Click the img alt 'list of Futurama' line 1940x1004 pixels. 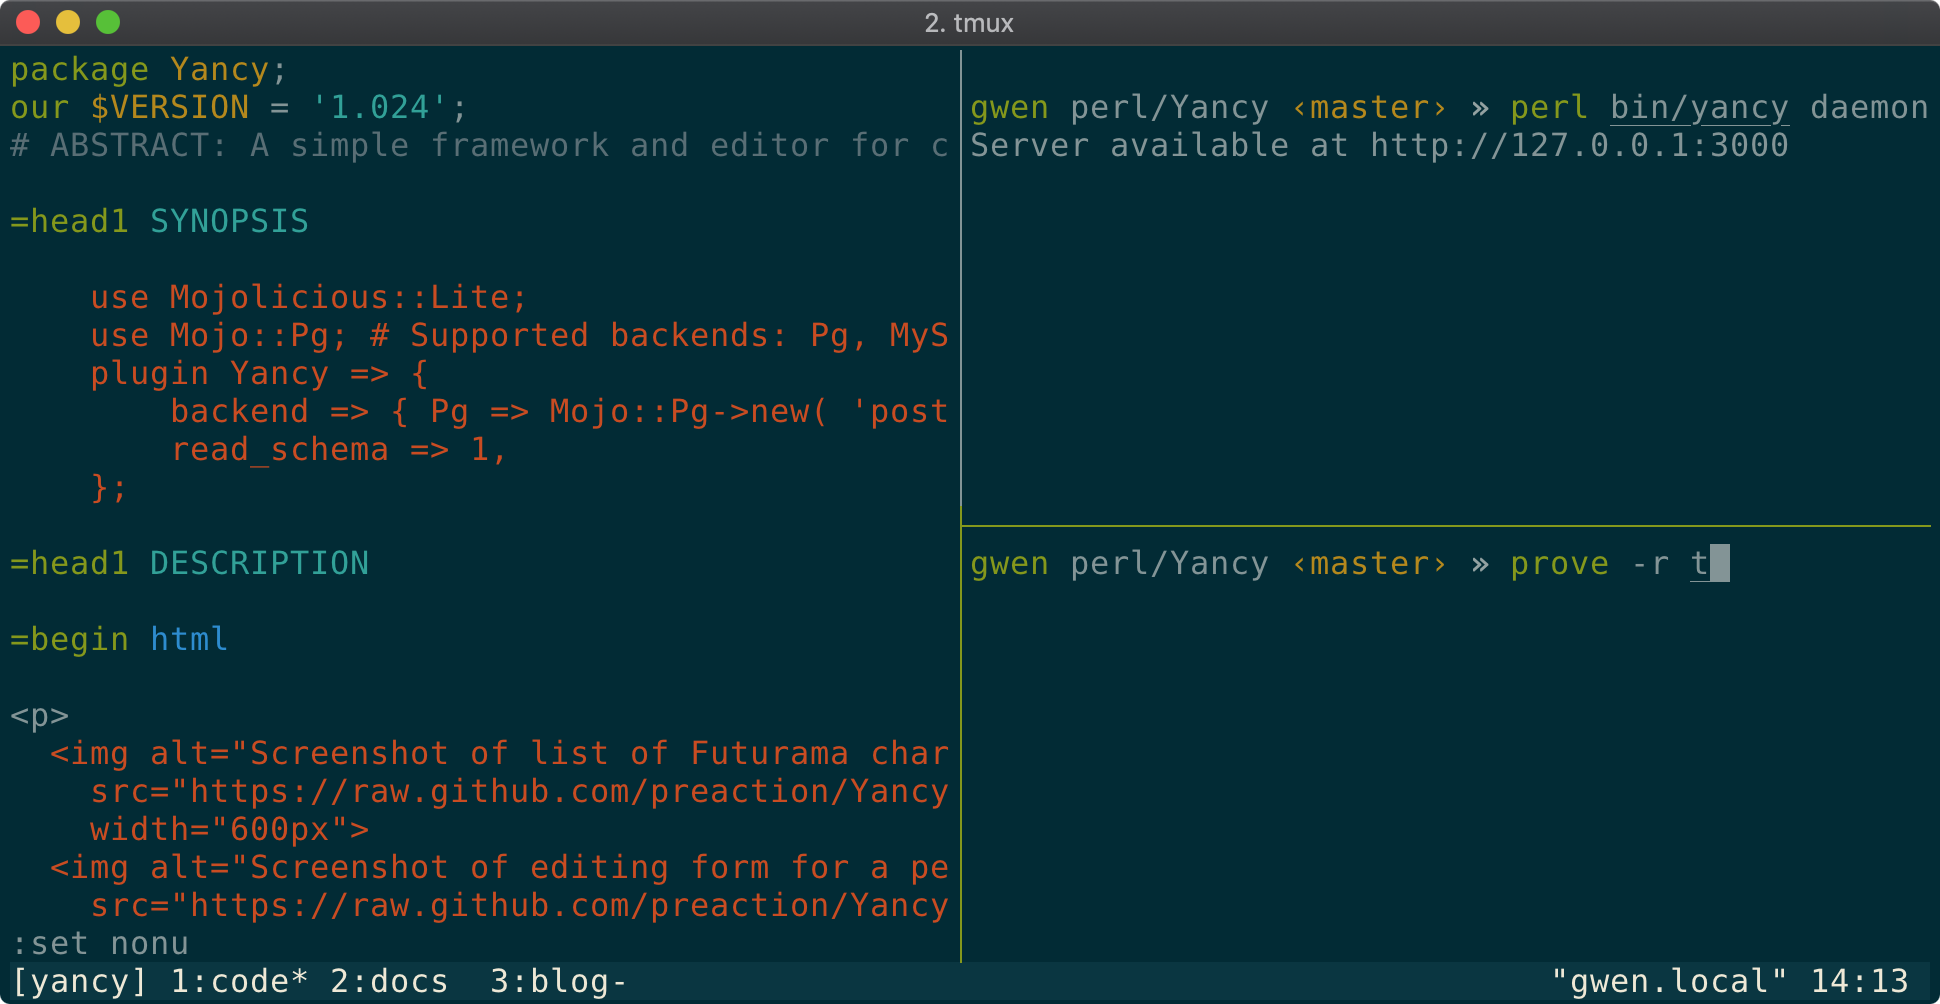tap(499, 753)
